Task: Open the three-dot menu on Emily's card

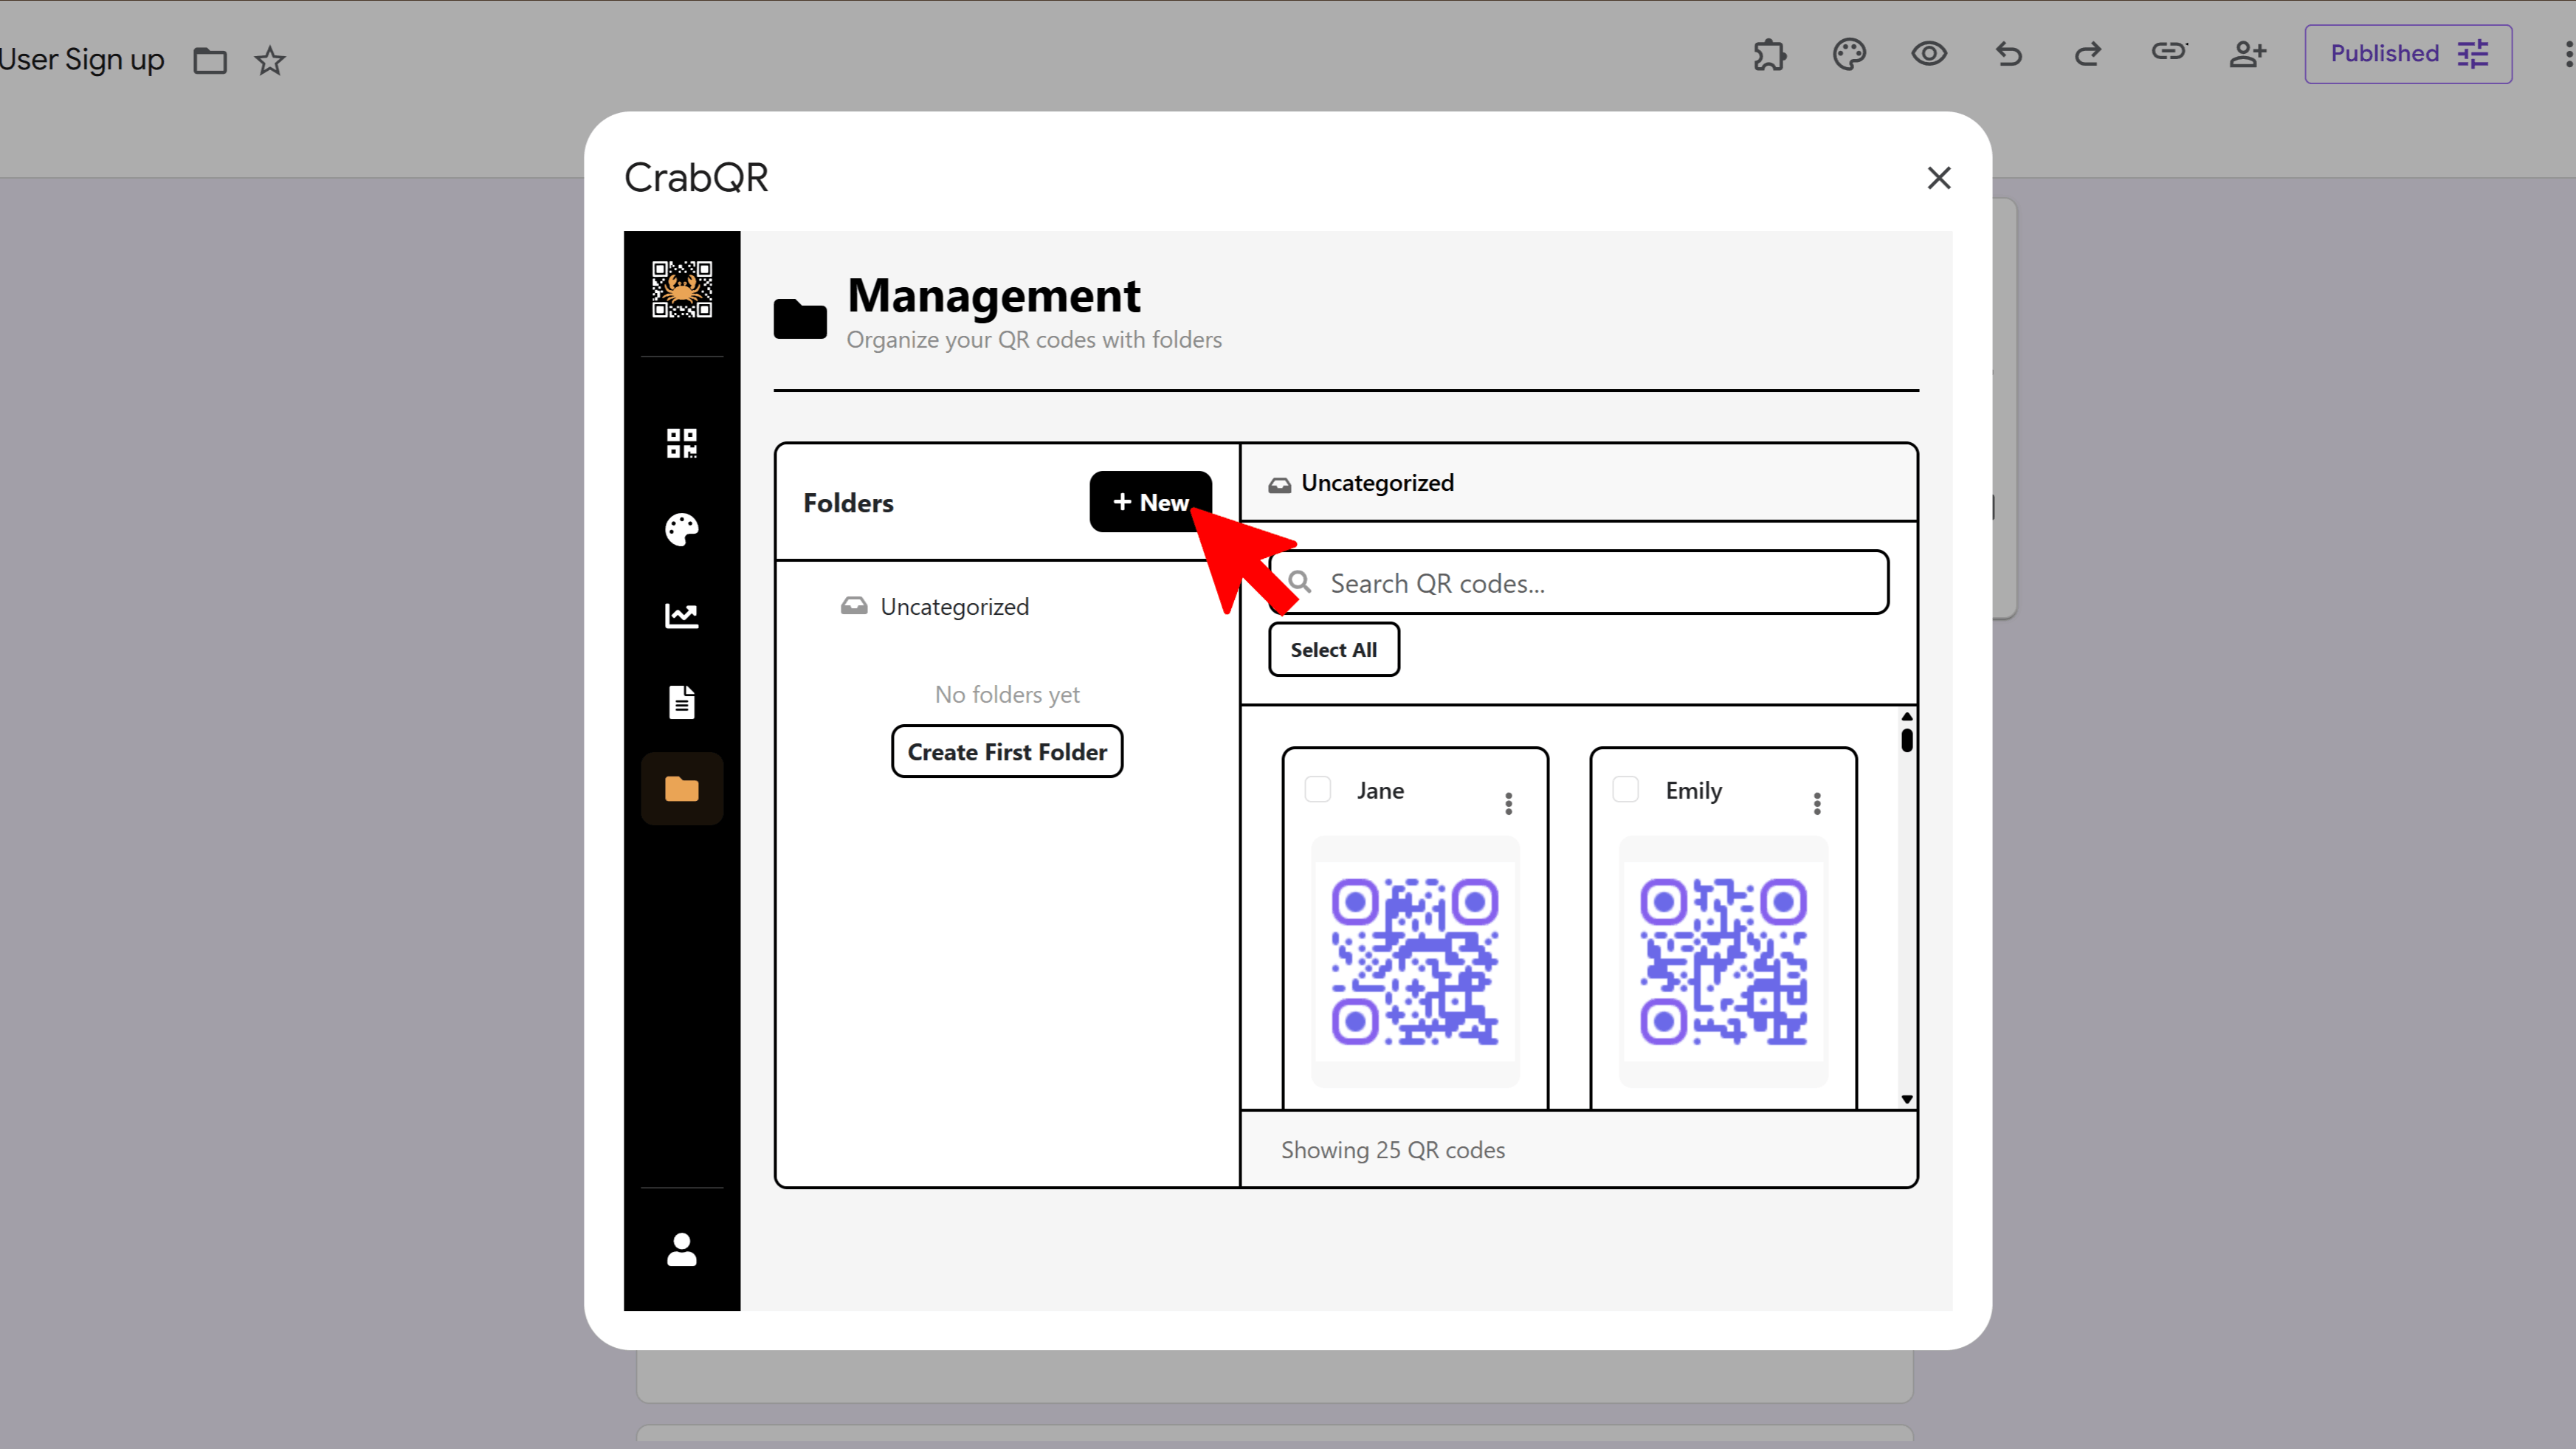Action: (1817, 802)
